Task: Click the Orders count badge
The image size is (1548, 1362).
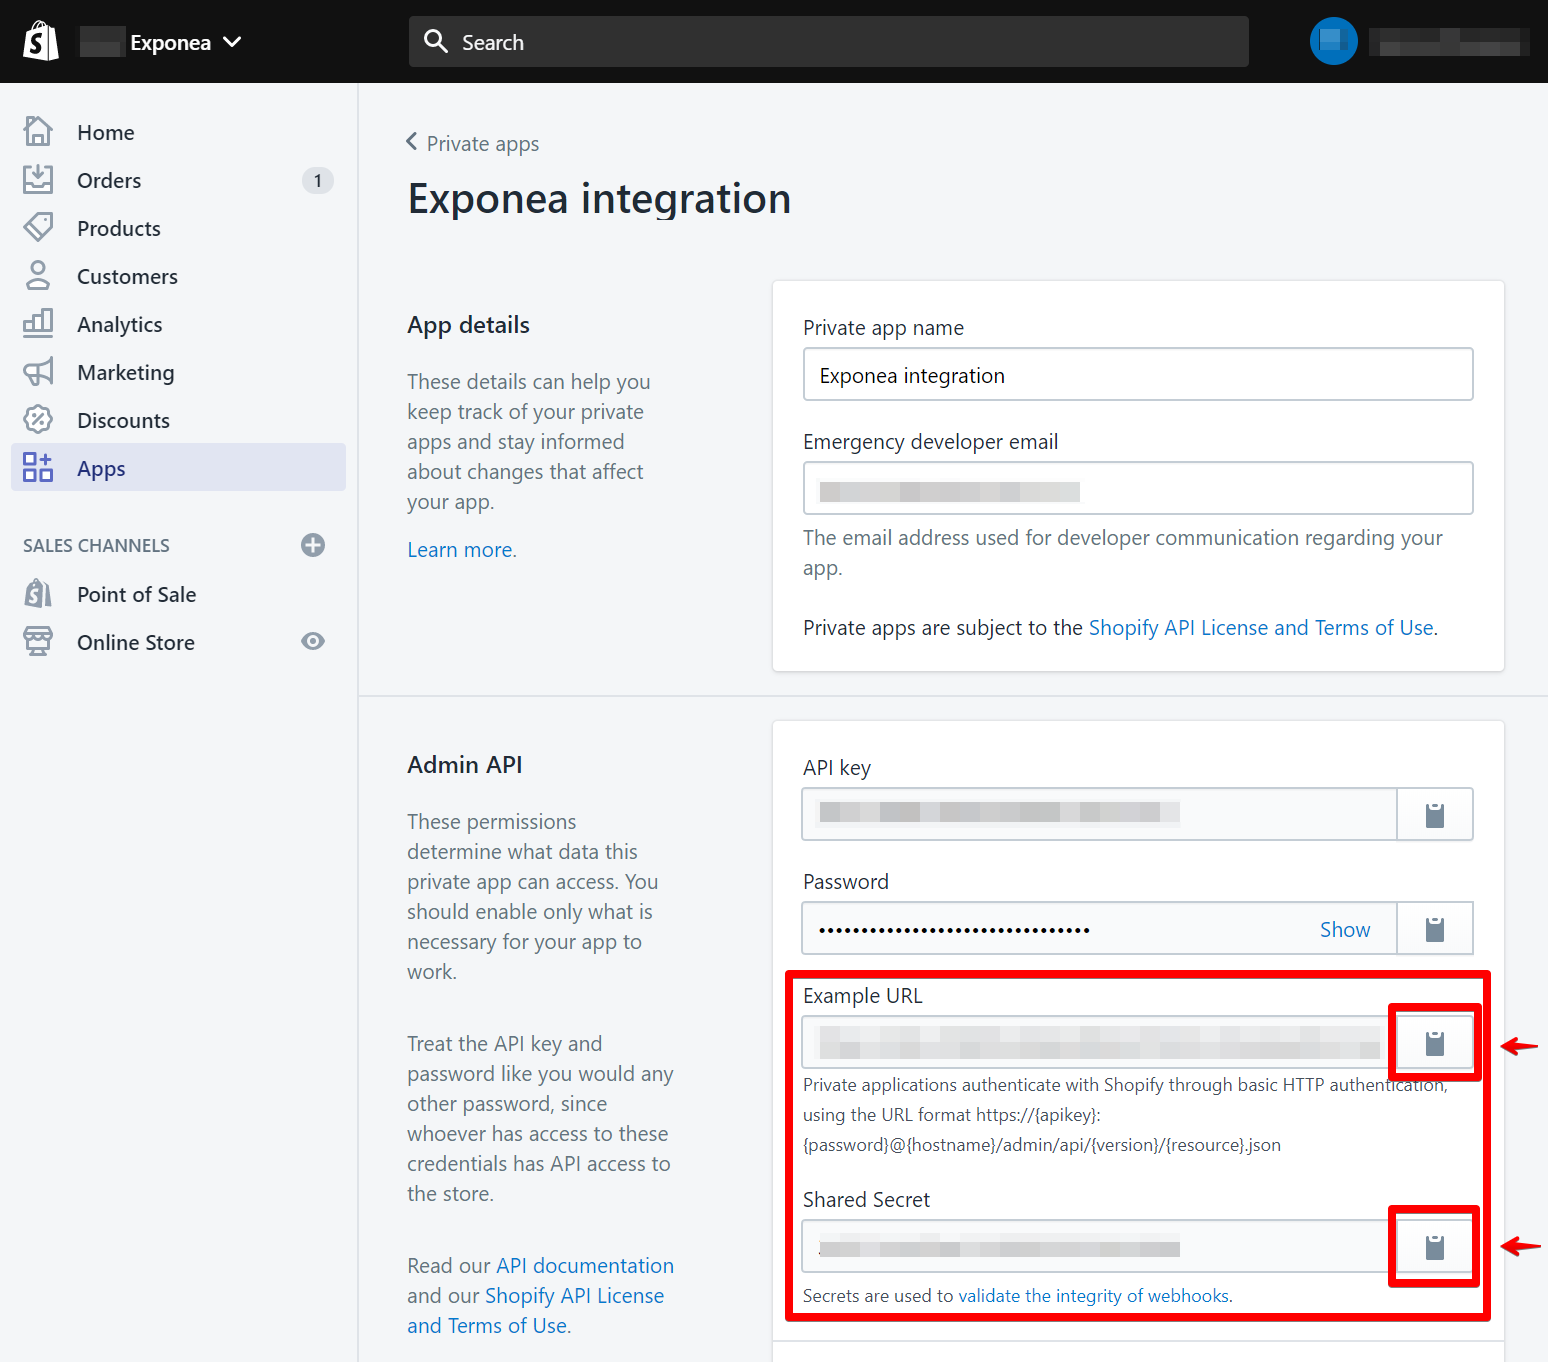Action: click(x=318, y=180)
